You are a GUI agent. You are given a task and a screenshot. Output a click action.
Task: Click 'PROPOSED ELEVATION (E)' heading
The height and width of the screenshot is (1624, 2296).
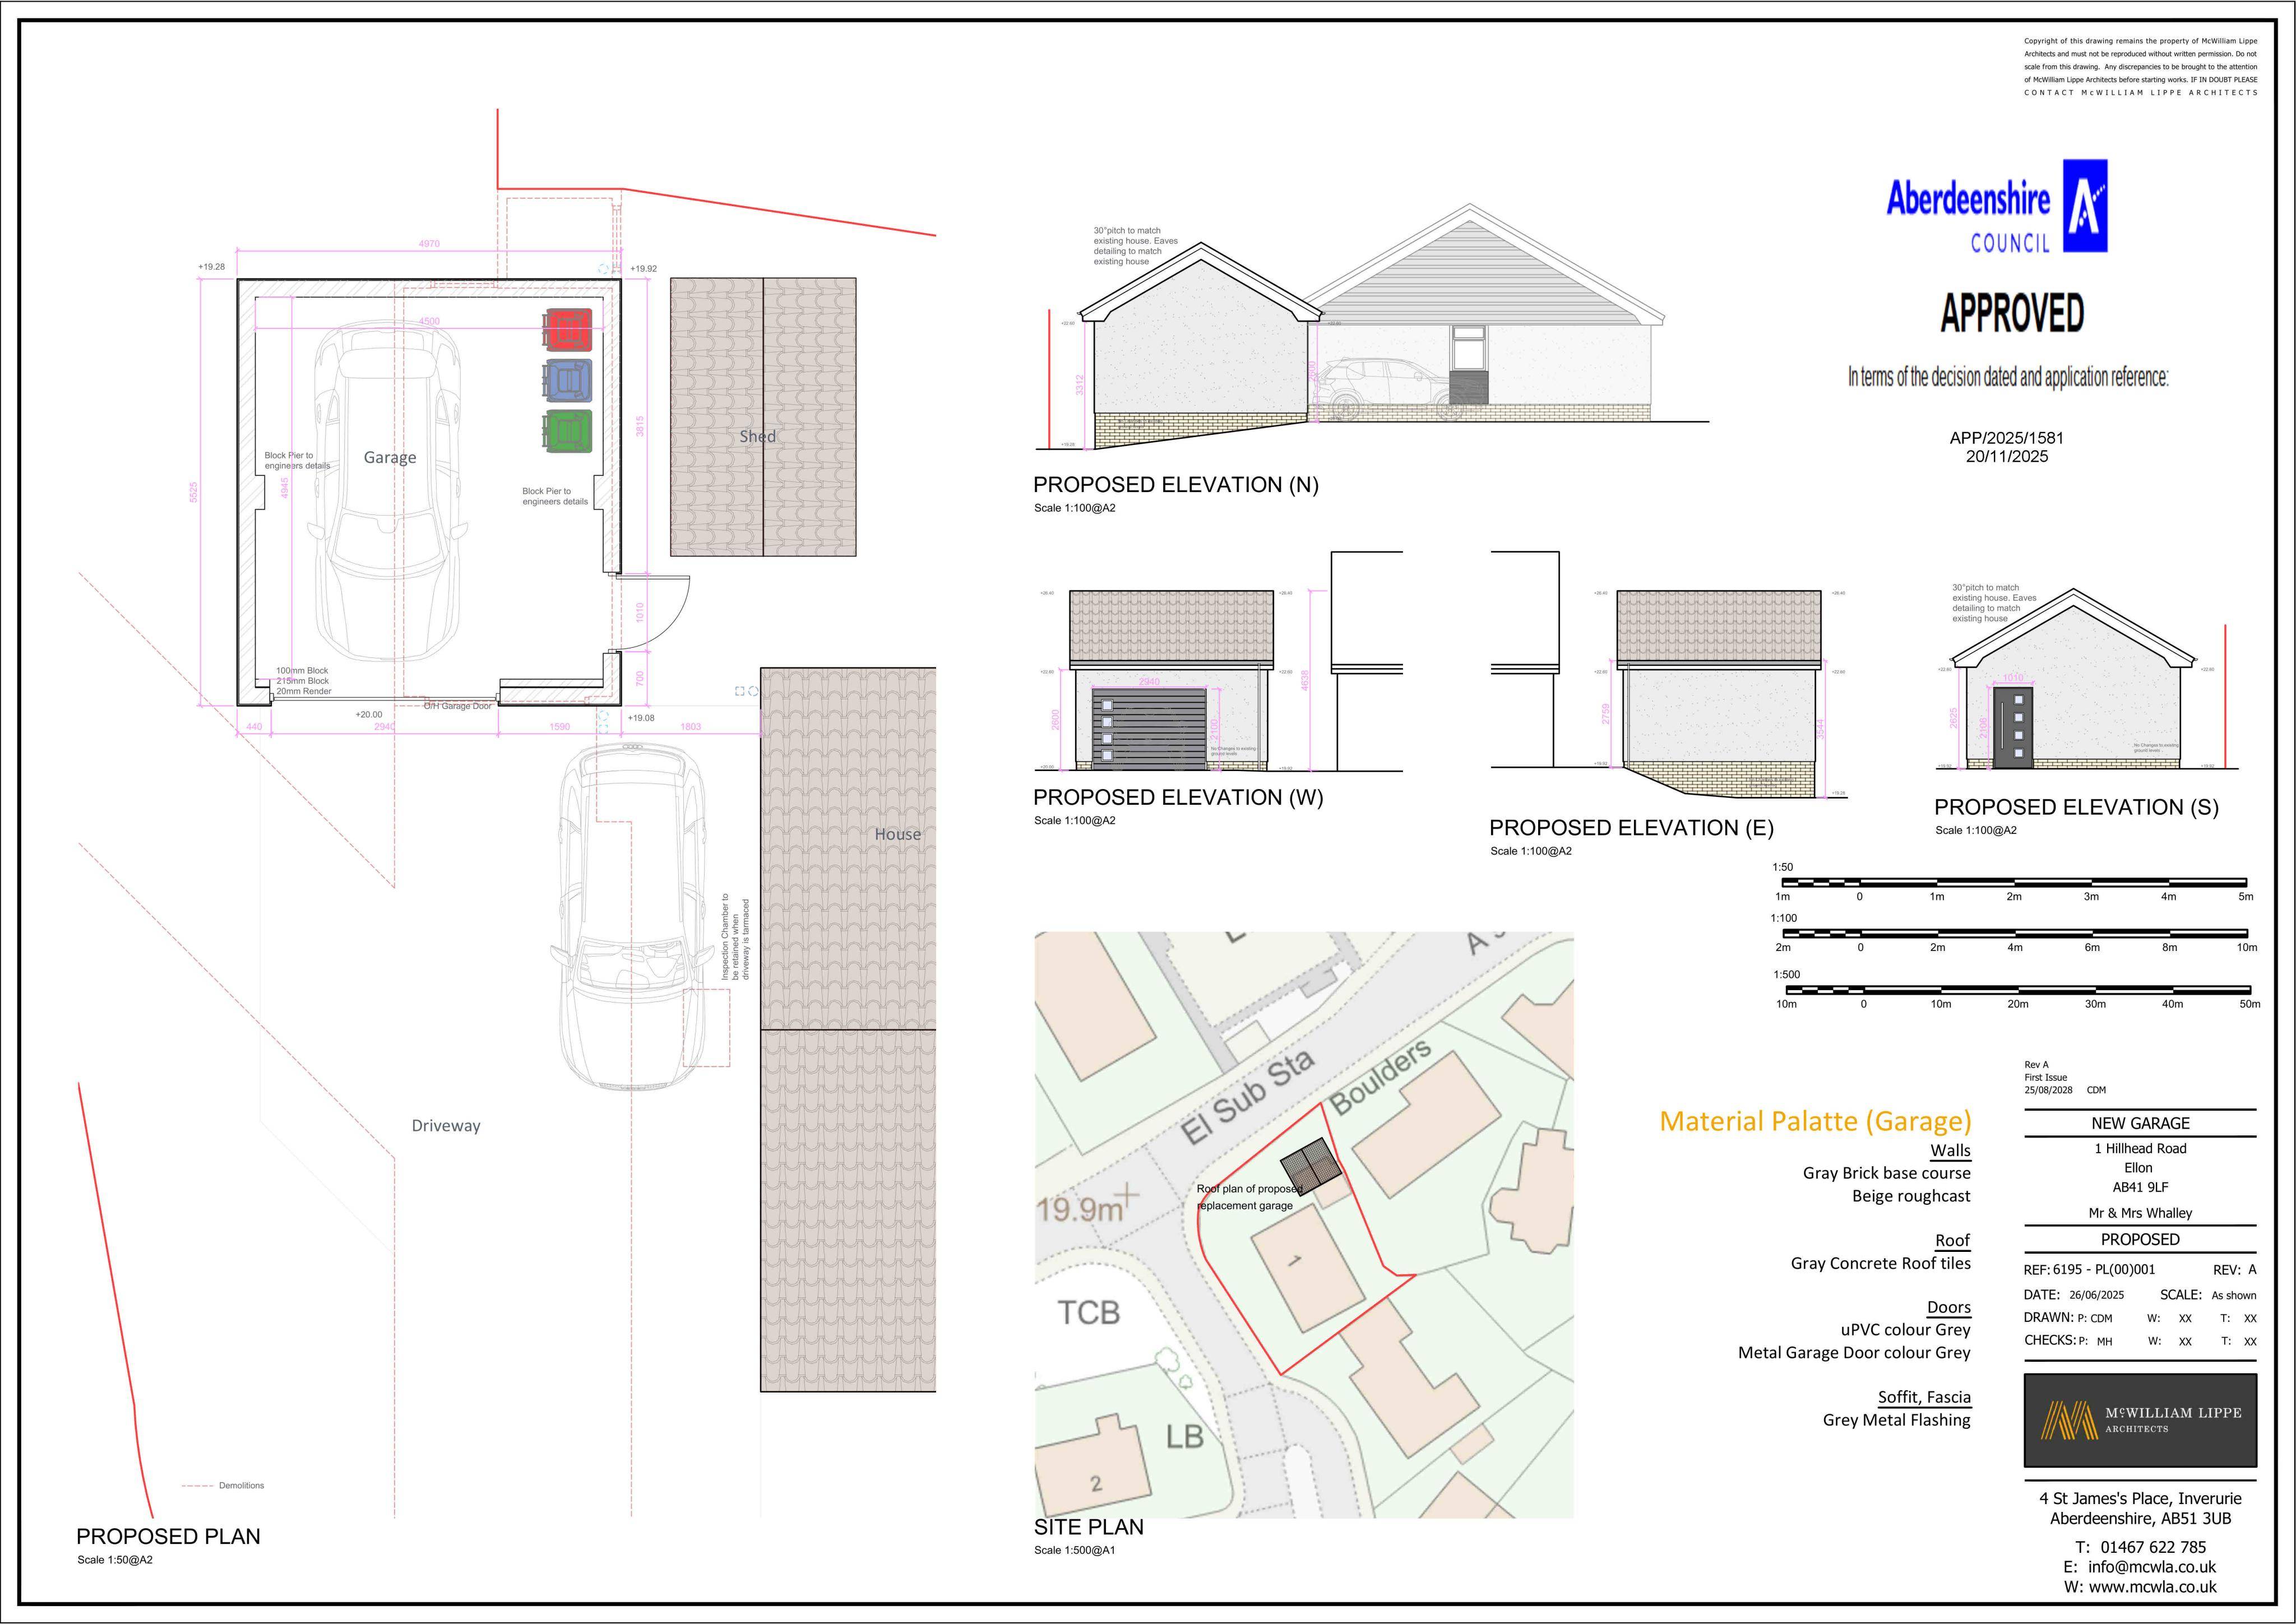pos(1632,828)
